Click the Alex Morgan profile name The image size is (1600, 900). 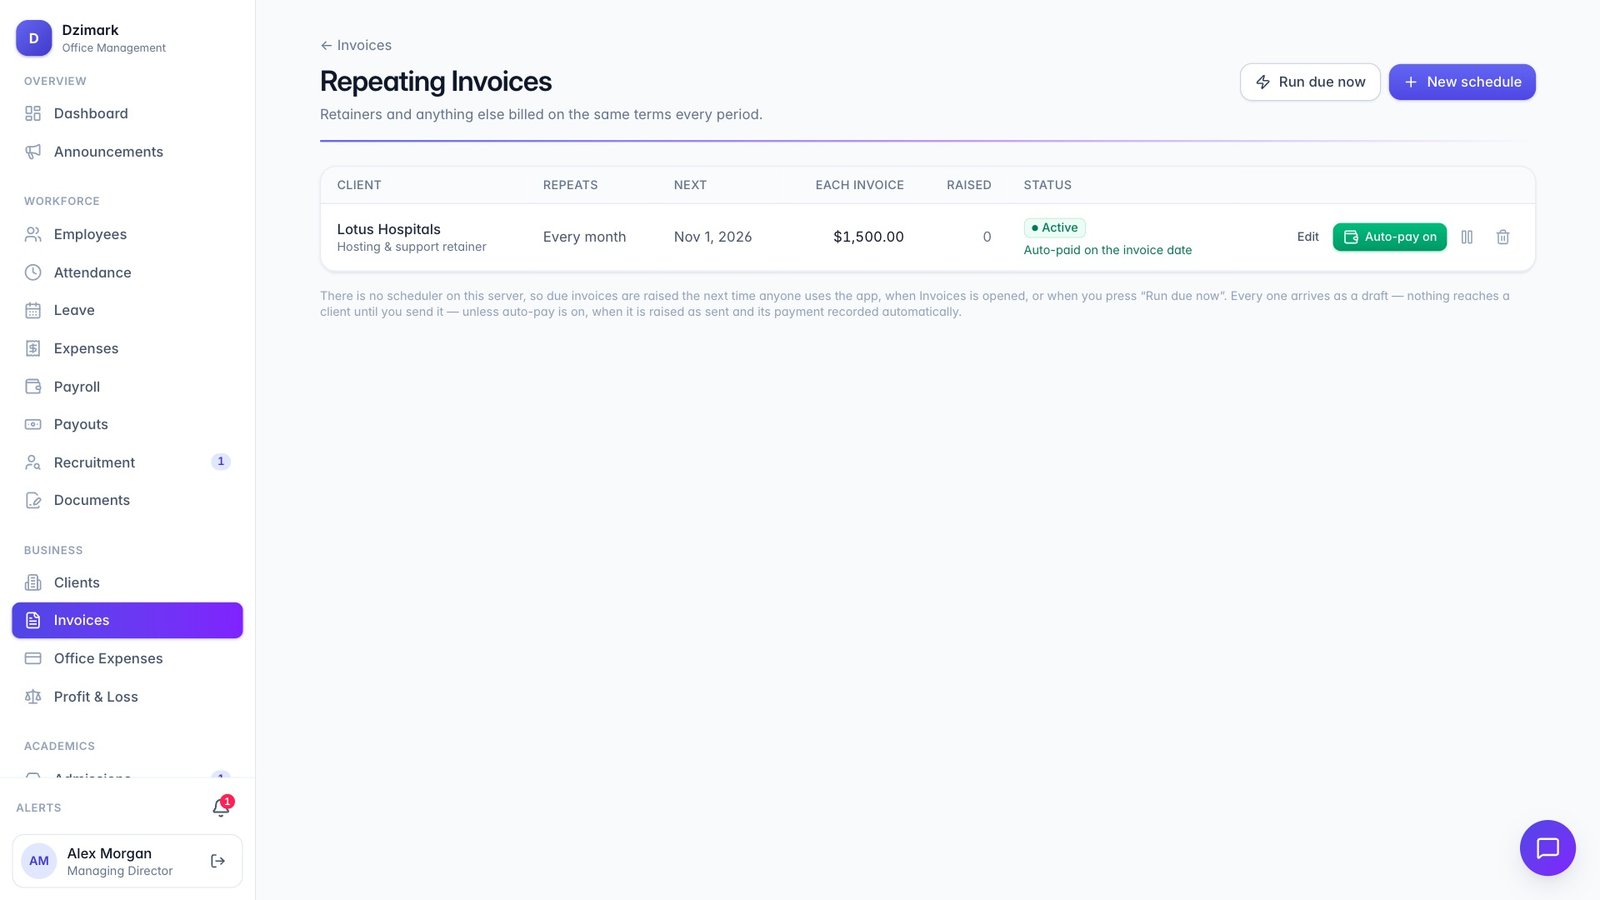[x=109, y=853]
